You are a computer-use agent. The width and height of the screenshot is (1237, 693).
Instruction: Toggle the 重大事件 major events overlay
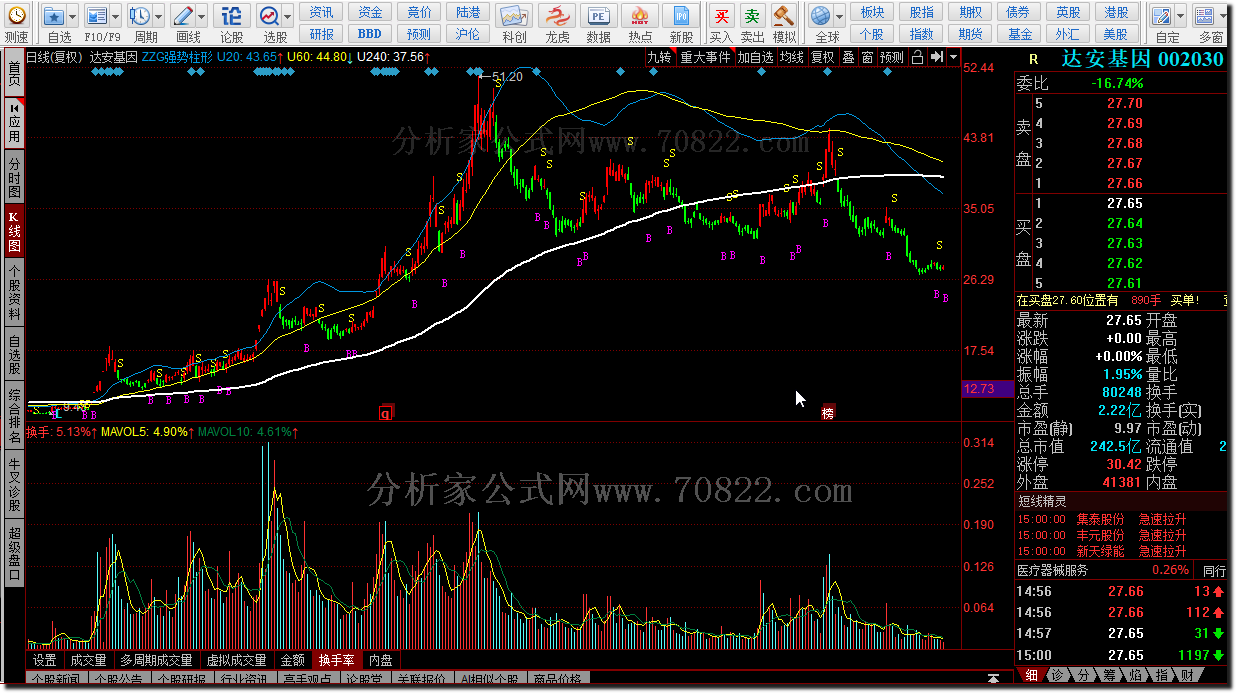coord(705,57)
